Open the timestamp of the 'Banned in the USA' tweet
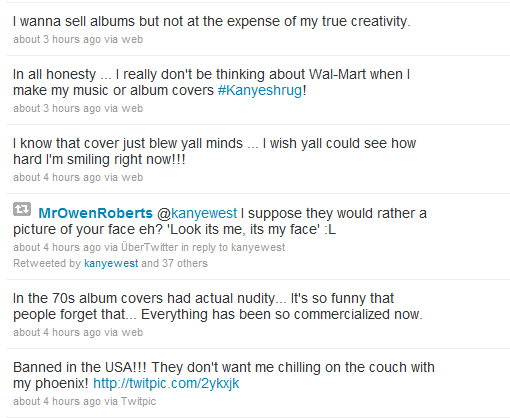The height and width of the screenshot is (418, 510). (x=57, y=401)
